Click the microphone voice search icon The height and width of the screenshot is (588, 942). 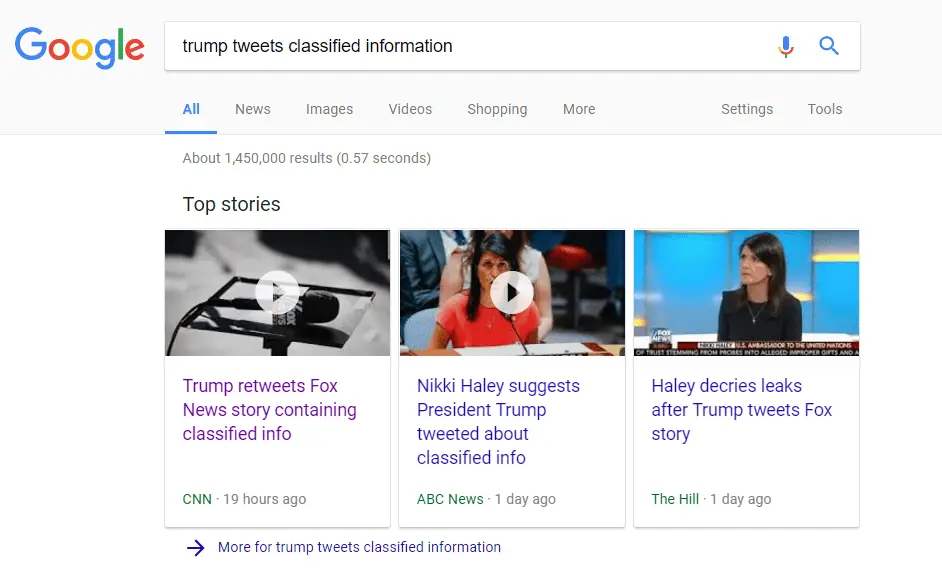[x=786, y=46]
